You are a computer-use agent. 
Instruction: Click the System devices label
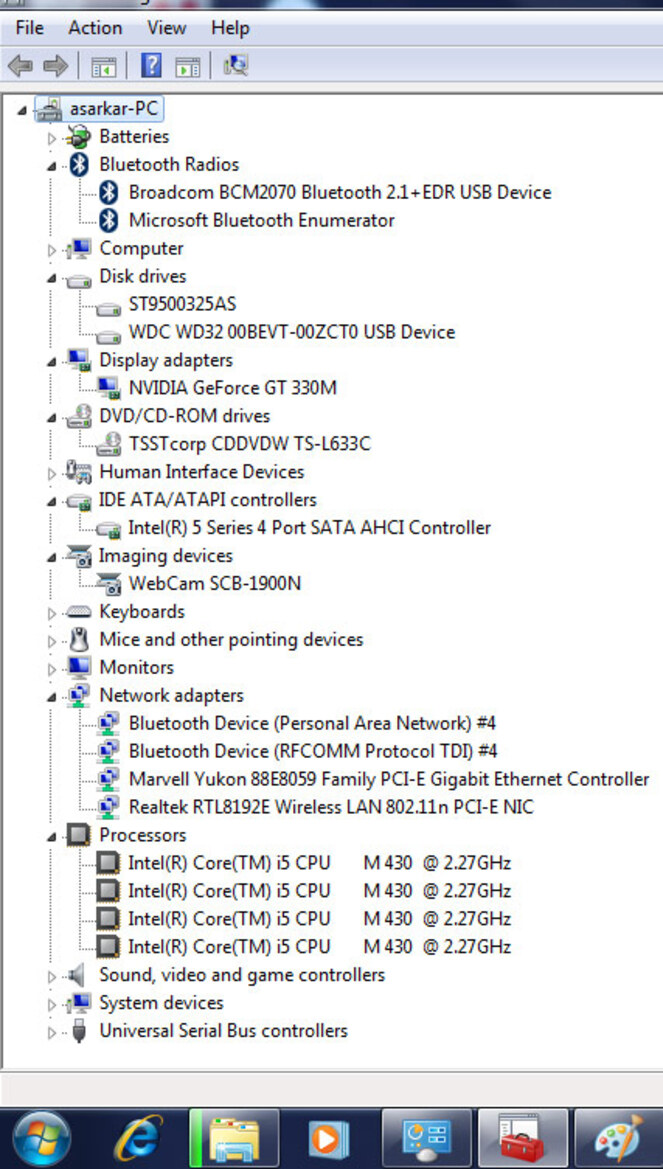(161, 1003)
